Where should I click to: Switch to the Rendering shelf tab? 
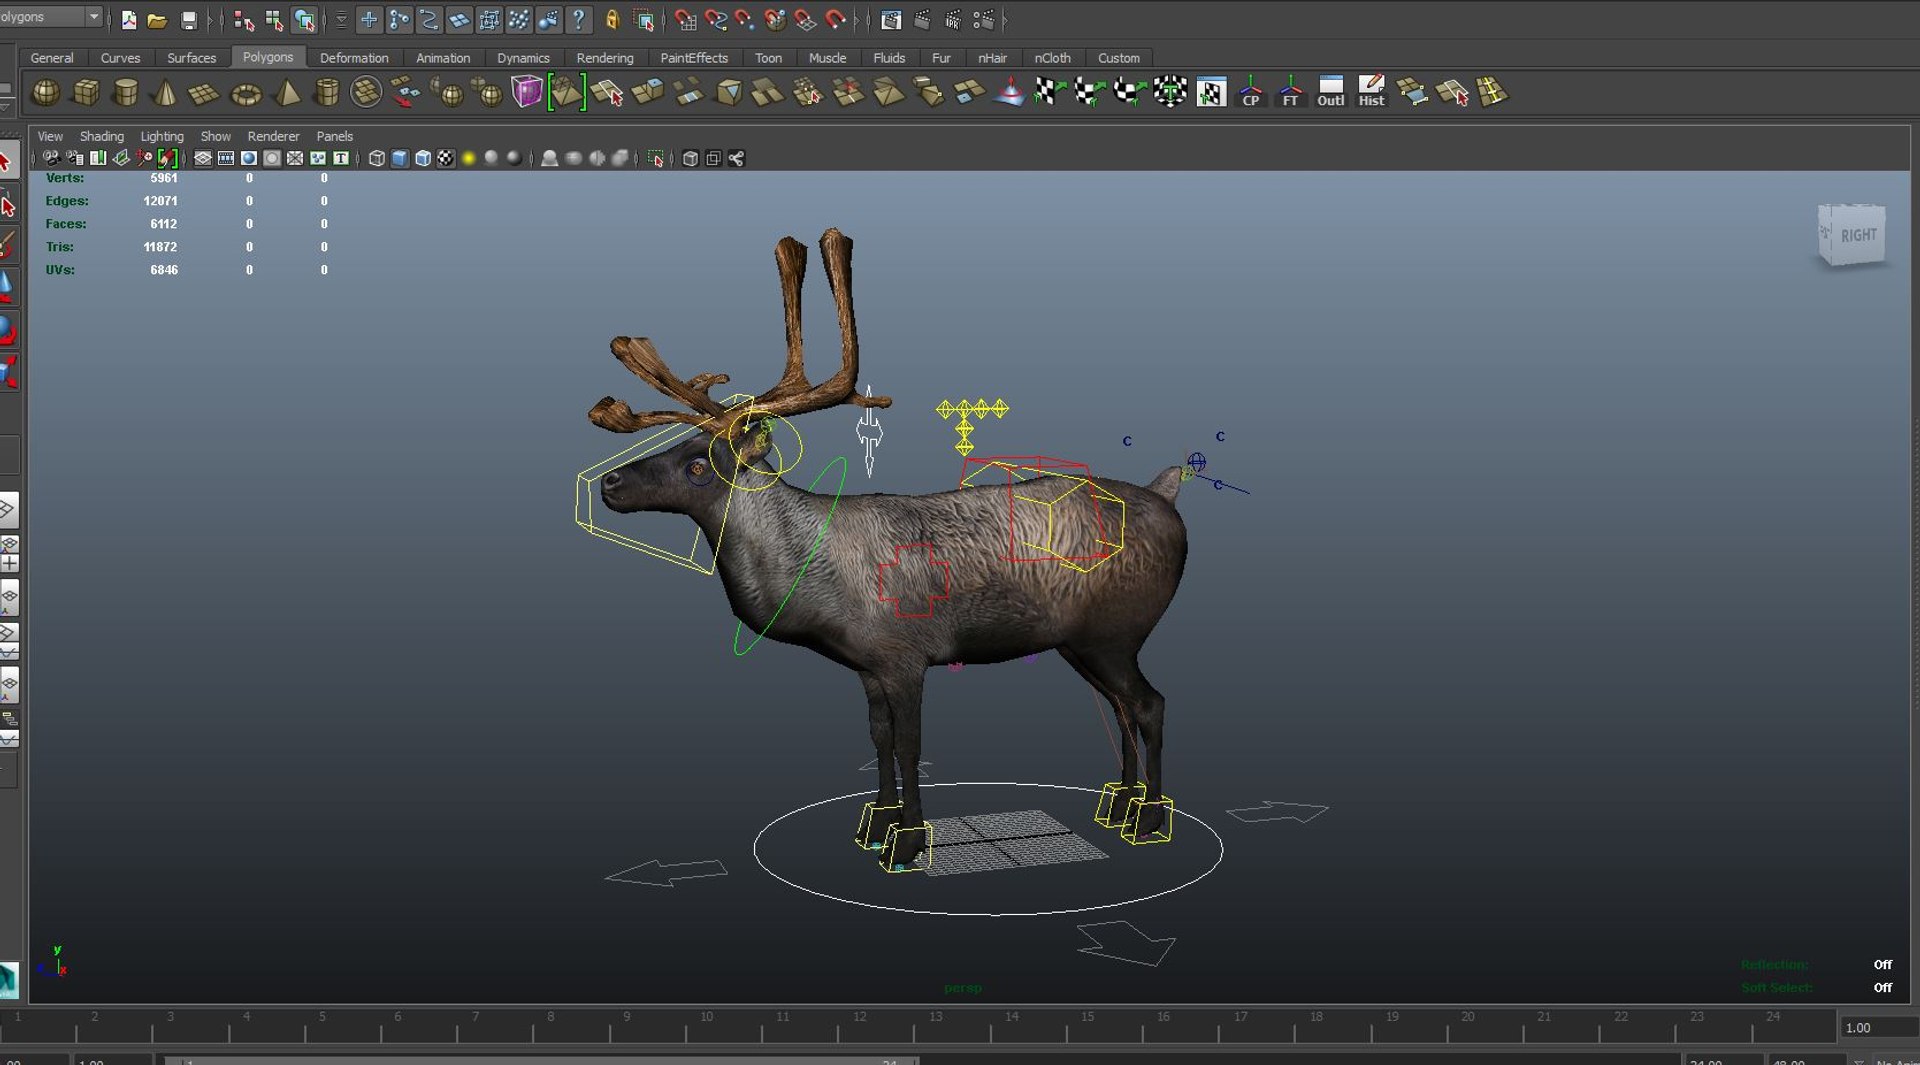604,58
